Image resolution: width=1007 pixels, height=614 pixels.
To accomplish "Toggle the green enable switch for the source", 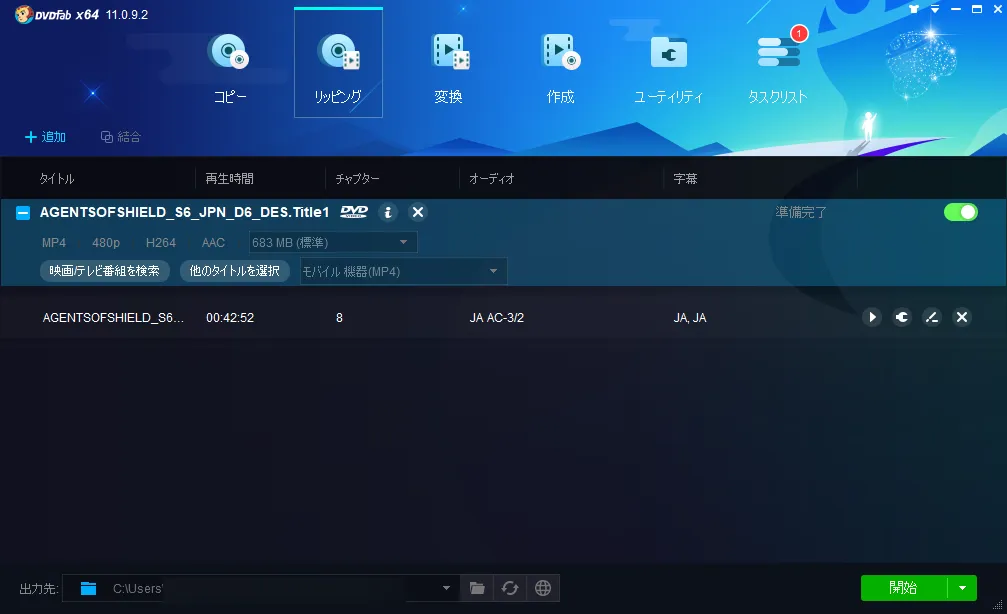I will [x=961, y=212].
